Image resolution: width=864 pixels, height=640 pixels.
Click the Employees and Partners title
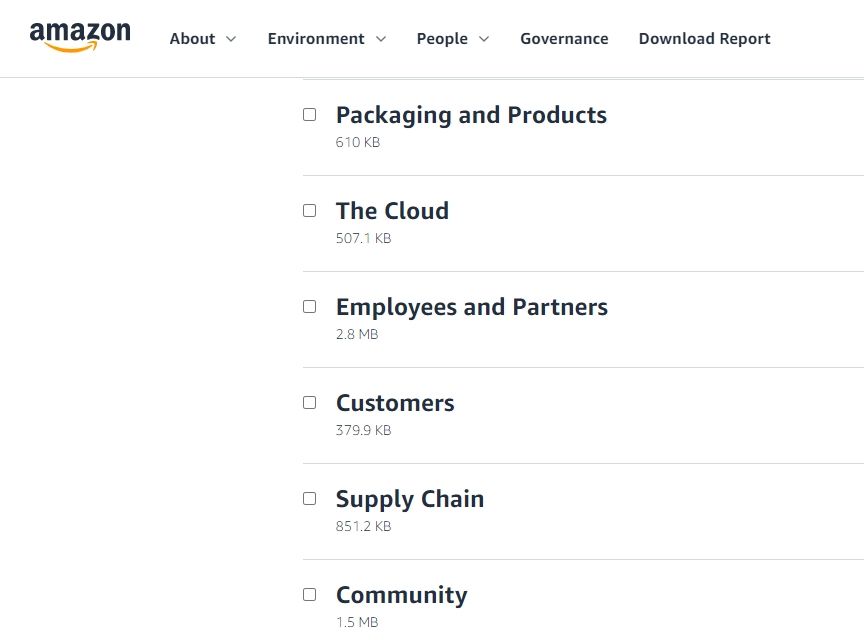pos(472,307)
